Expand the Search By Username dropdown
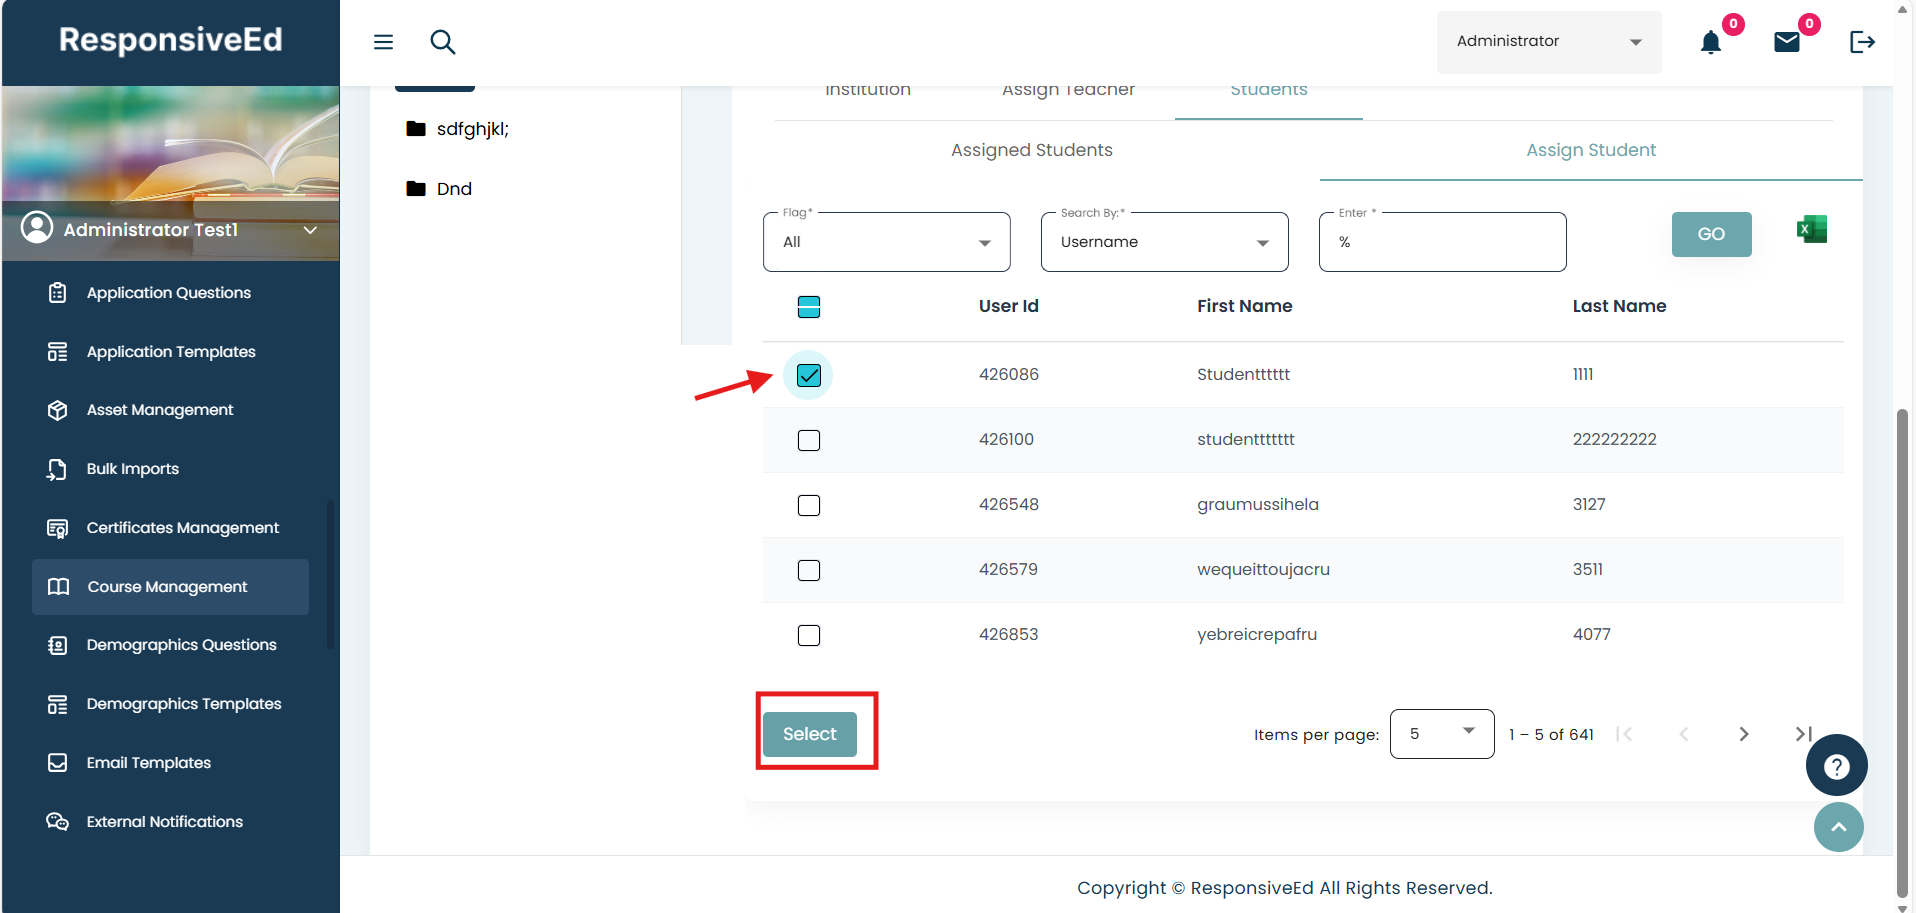The image size is (1916, 913). click(1164, 242)
